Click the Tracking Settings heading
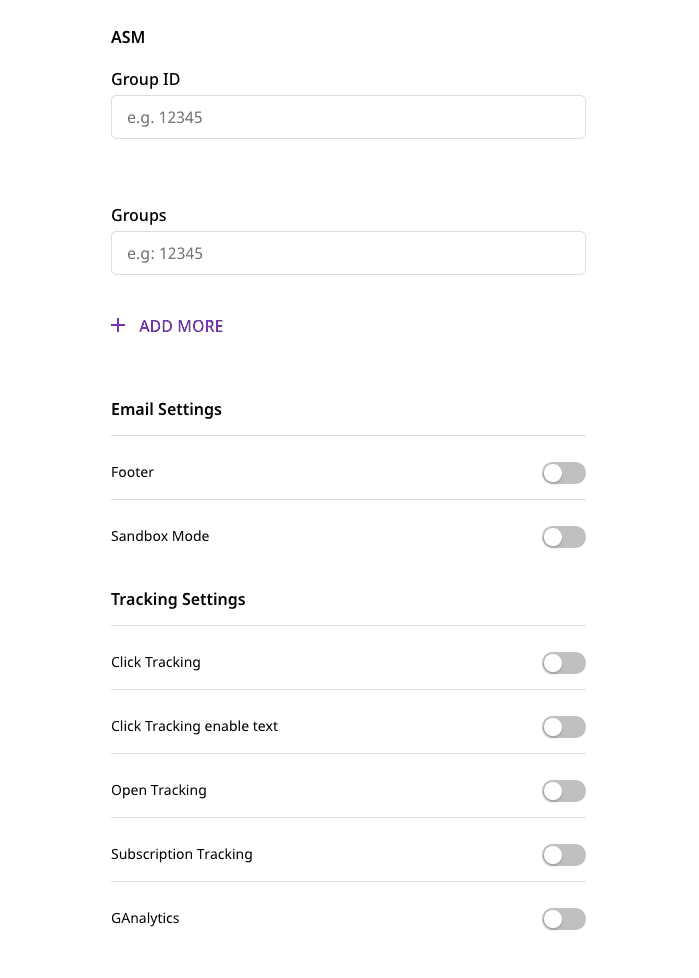This screenshot has width=699, height=978. [178, 598]
